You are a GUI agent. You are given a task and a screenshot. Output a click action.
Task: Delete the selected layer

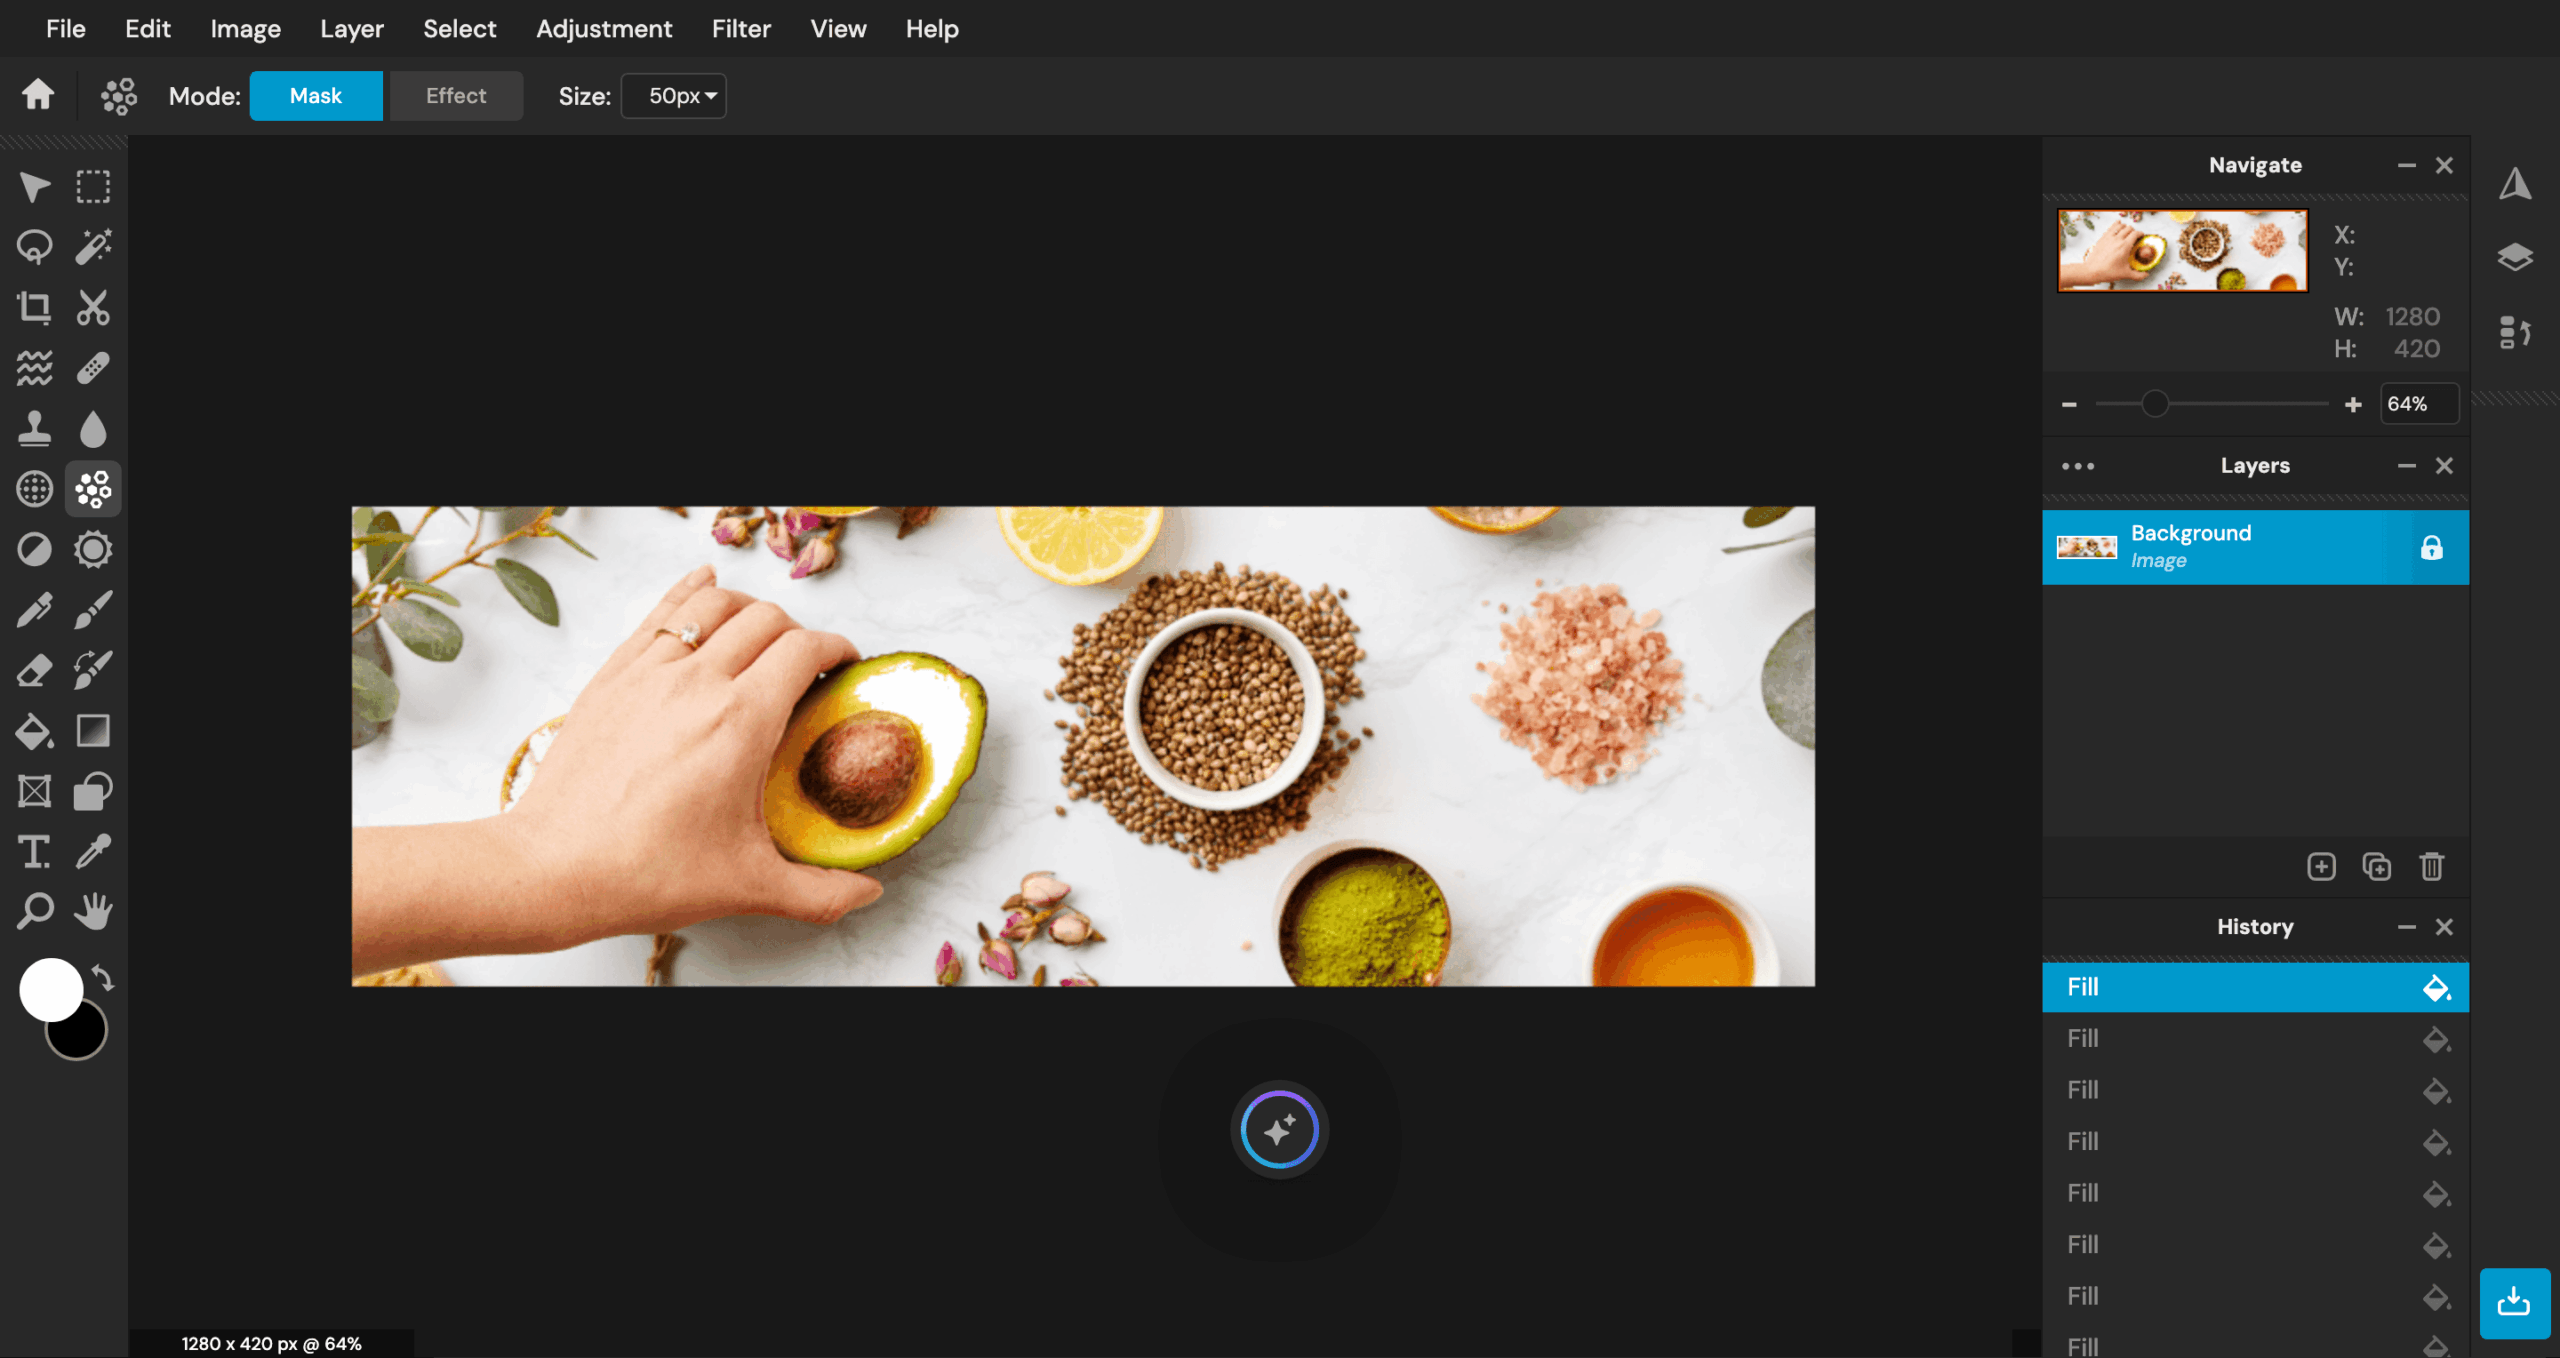[x=2432, y=866]
